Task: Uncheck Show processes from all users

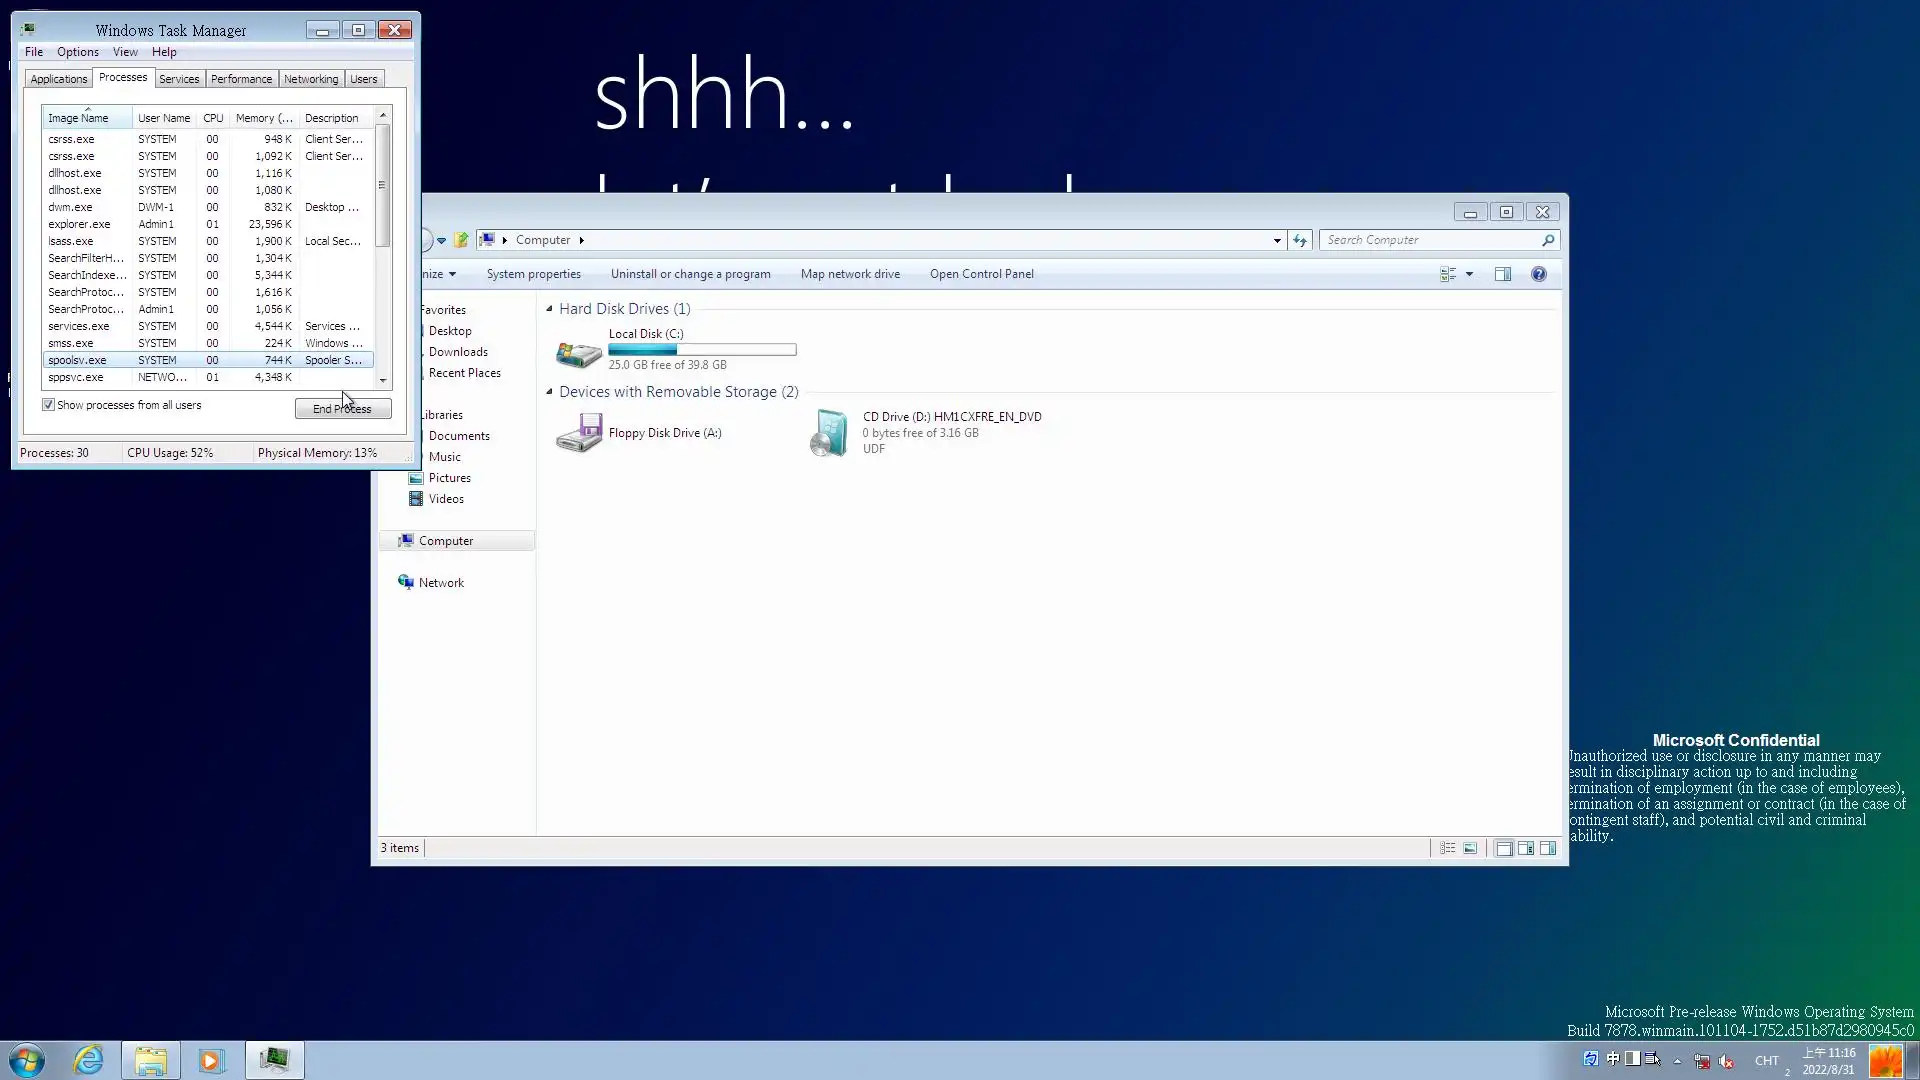Action: [48, 405]
